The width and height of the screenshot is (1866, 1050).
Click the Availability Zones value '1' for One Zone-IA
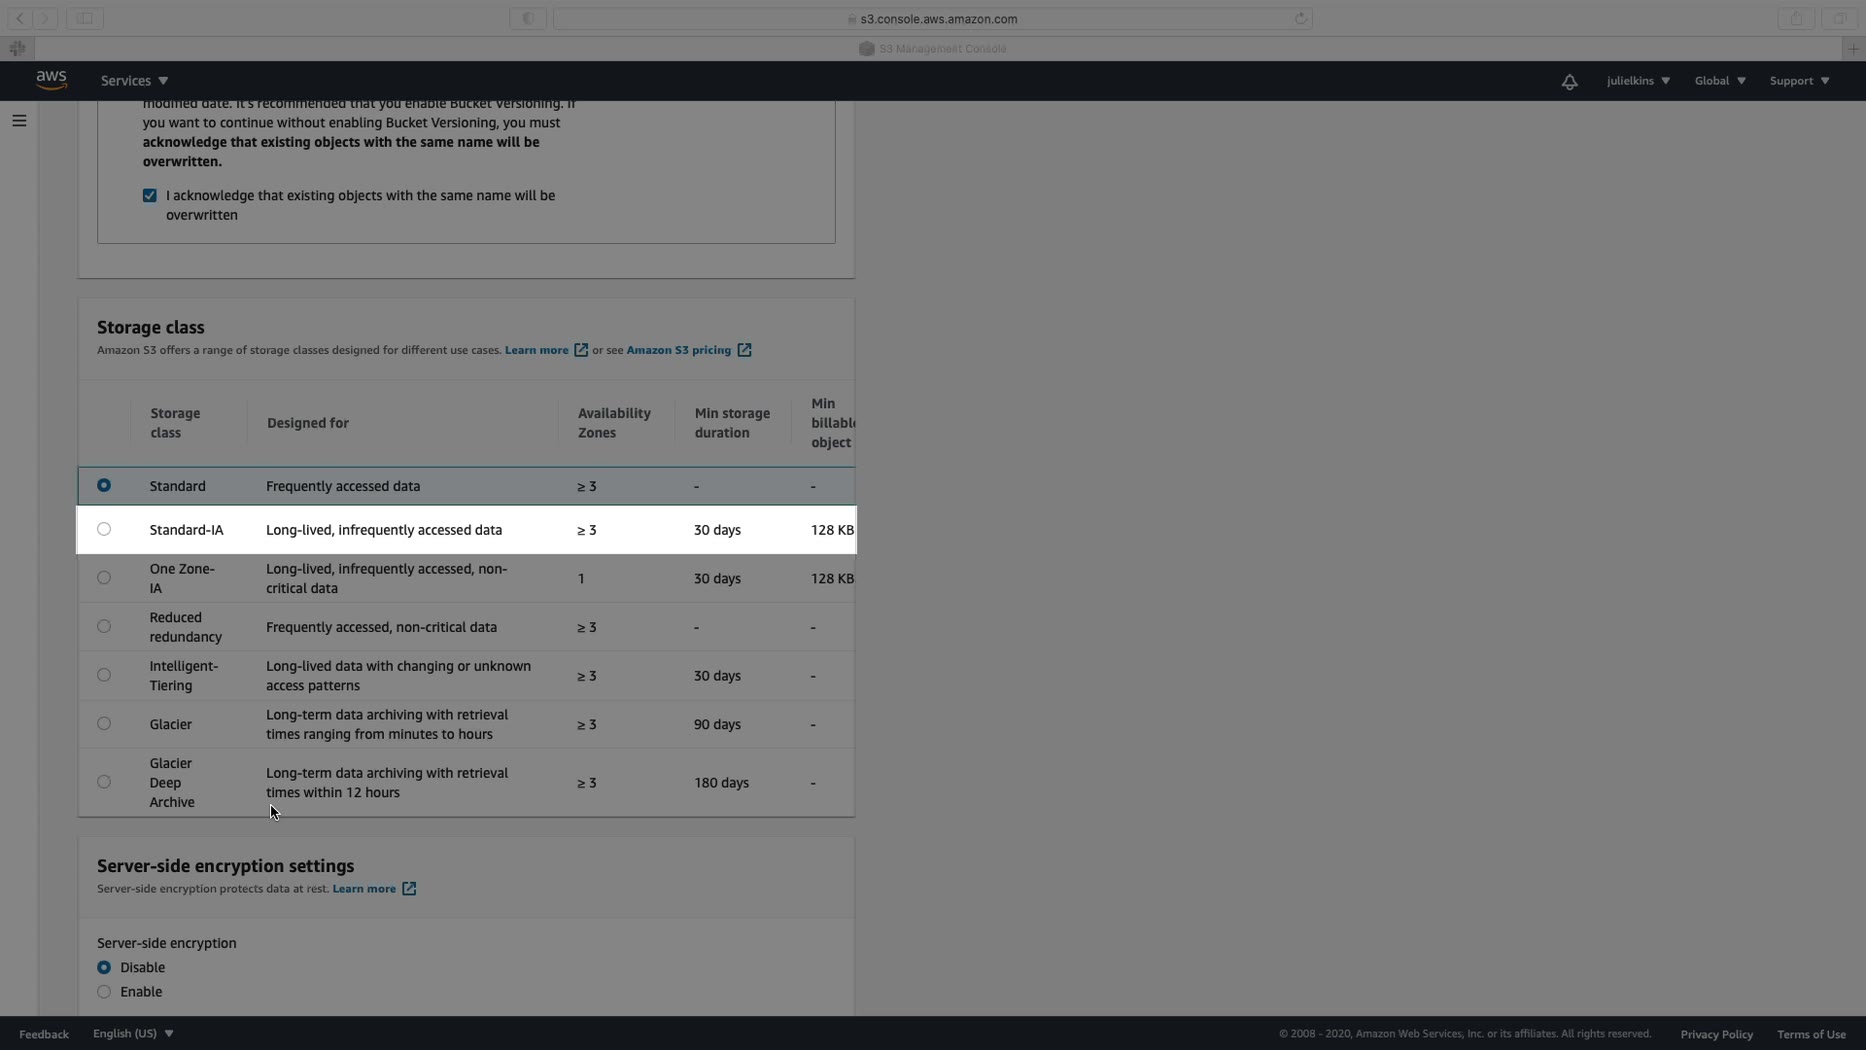tap(581, 579)
